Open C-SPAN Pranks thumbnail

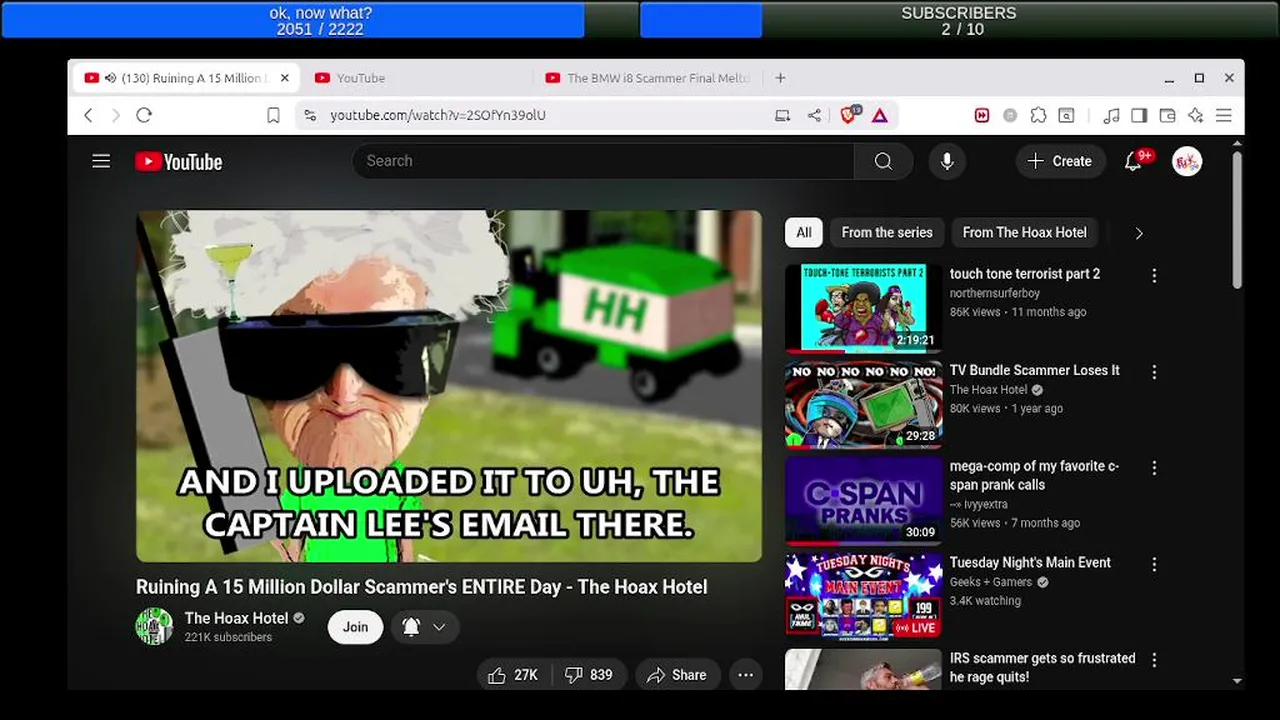(x=863, y=500)
